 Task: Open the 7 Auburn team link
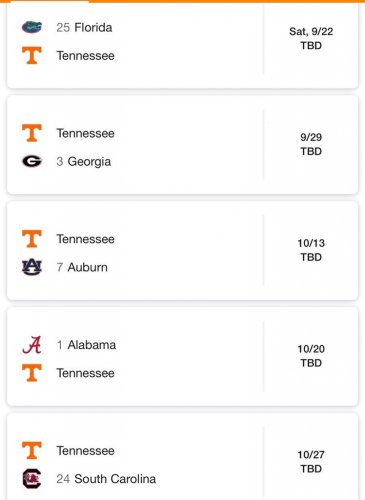click(x=82, y=267)
